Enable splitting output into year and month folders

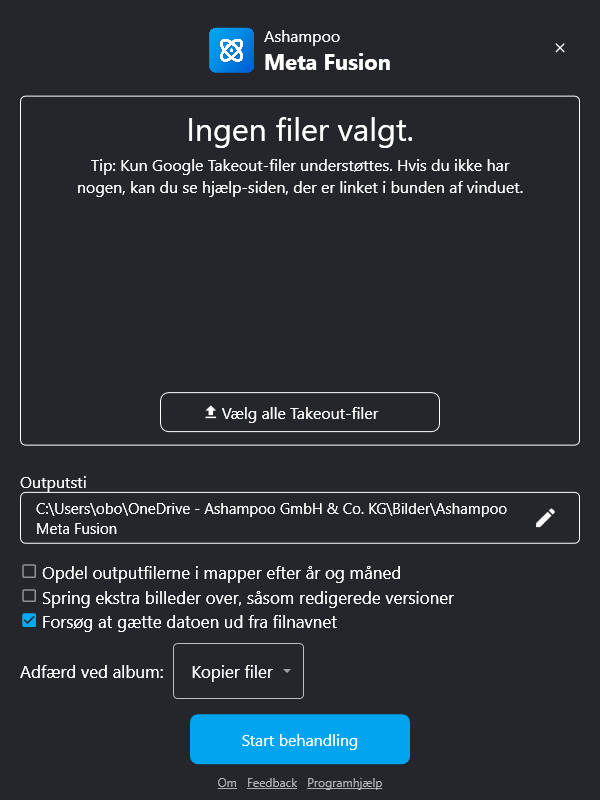(29, 572)
